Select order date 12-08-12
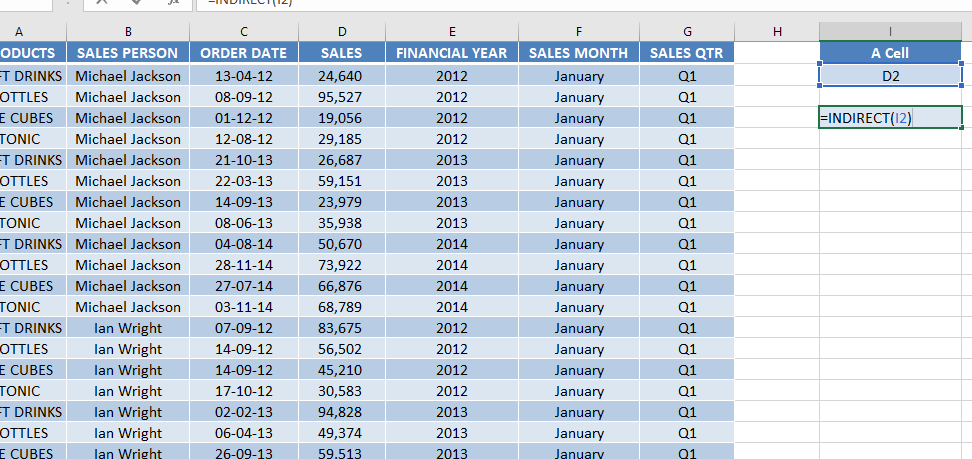The height and width of the screenshot is (459, 972). [x=244, y=139]
